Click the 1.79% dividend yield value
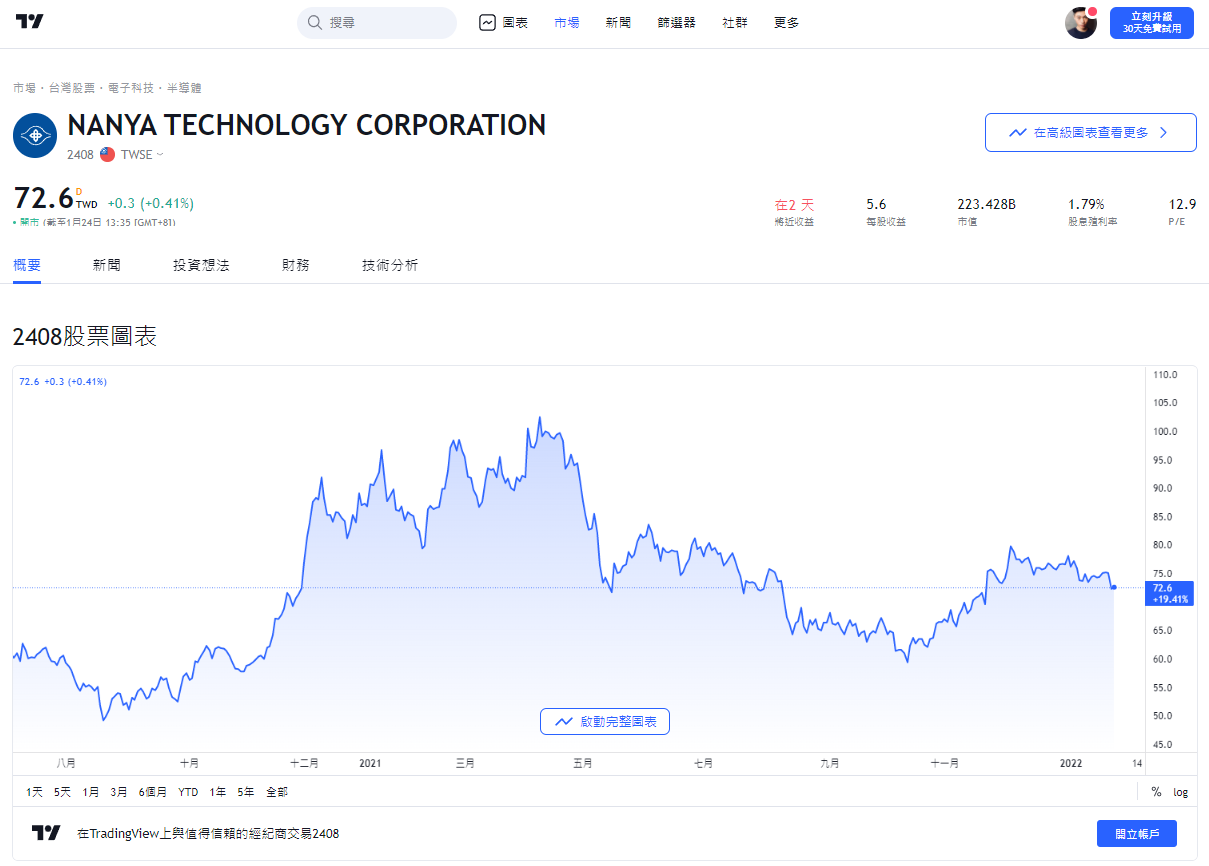 click(x=1086, y=204)
